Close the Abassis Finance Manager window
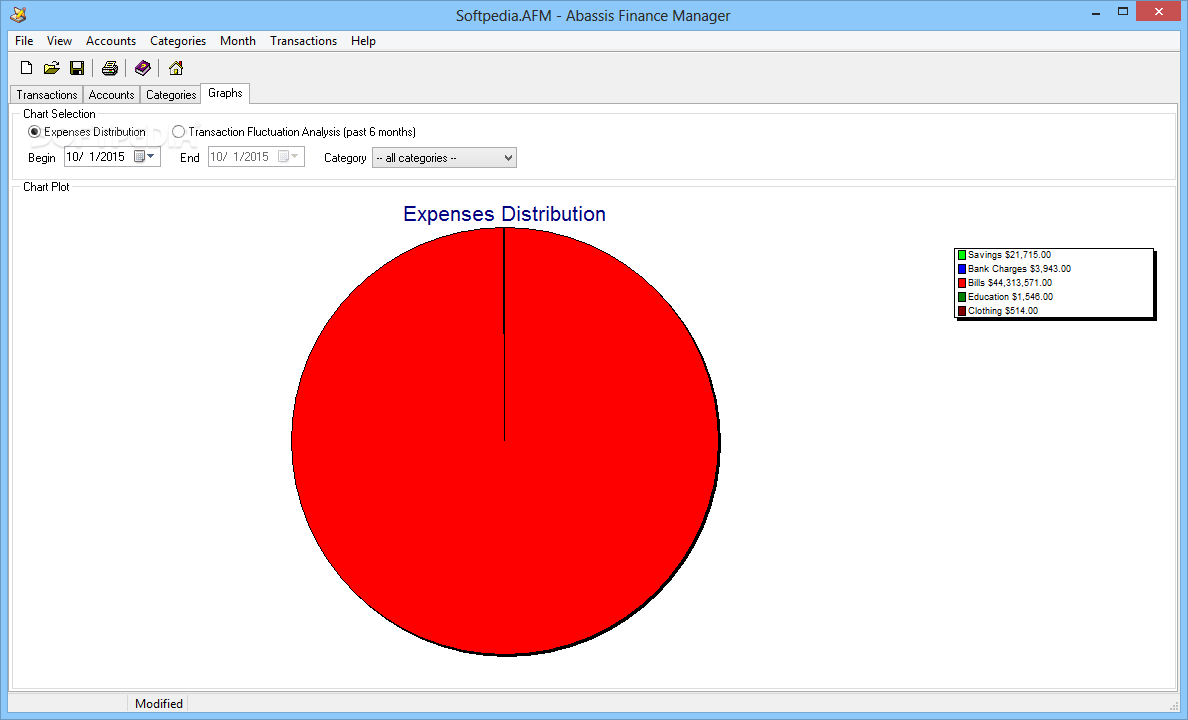 click(1158, 11)
